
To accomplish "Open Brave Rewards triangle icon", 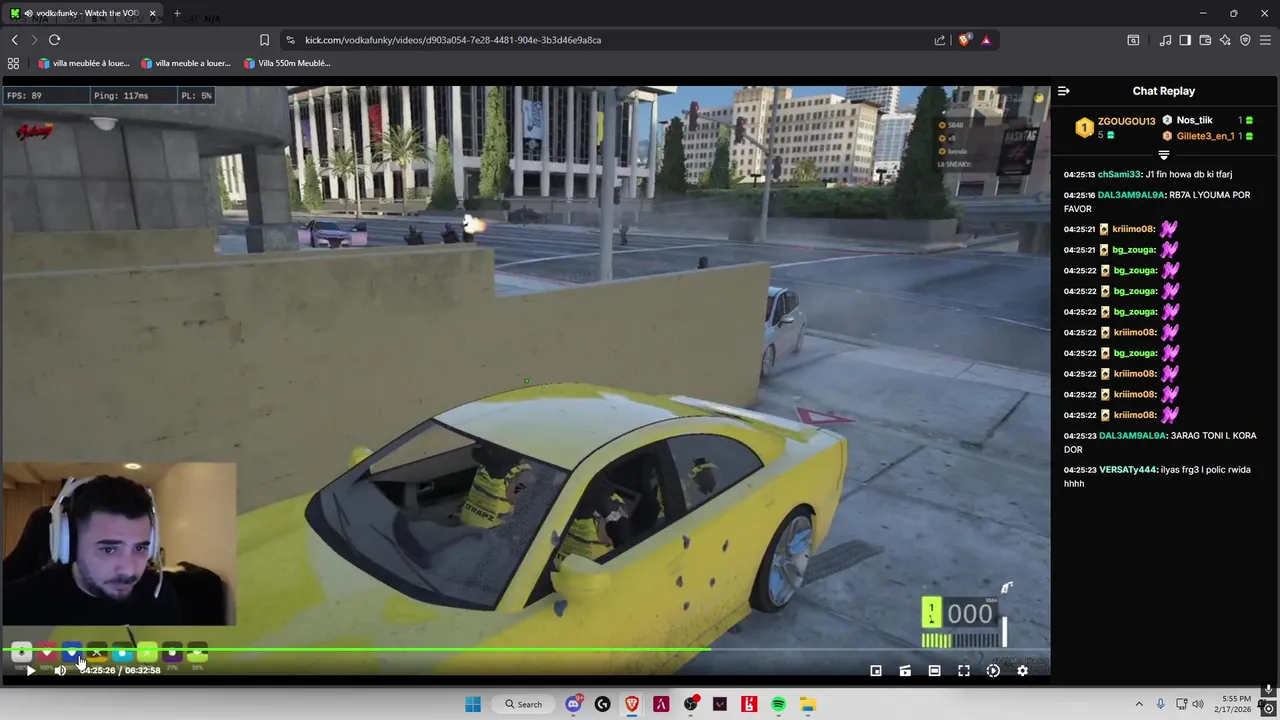I will 986,40.
